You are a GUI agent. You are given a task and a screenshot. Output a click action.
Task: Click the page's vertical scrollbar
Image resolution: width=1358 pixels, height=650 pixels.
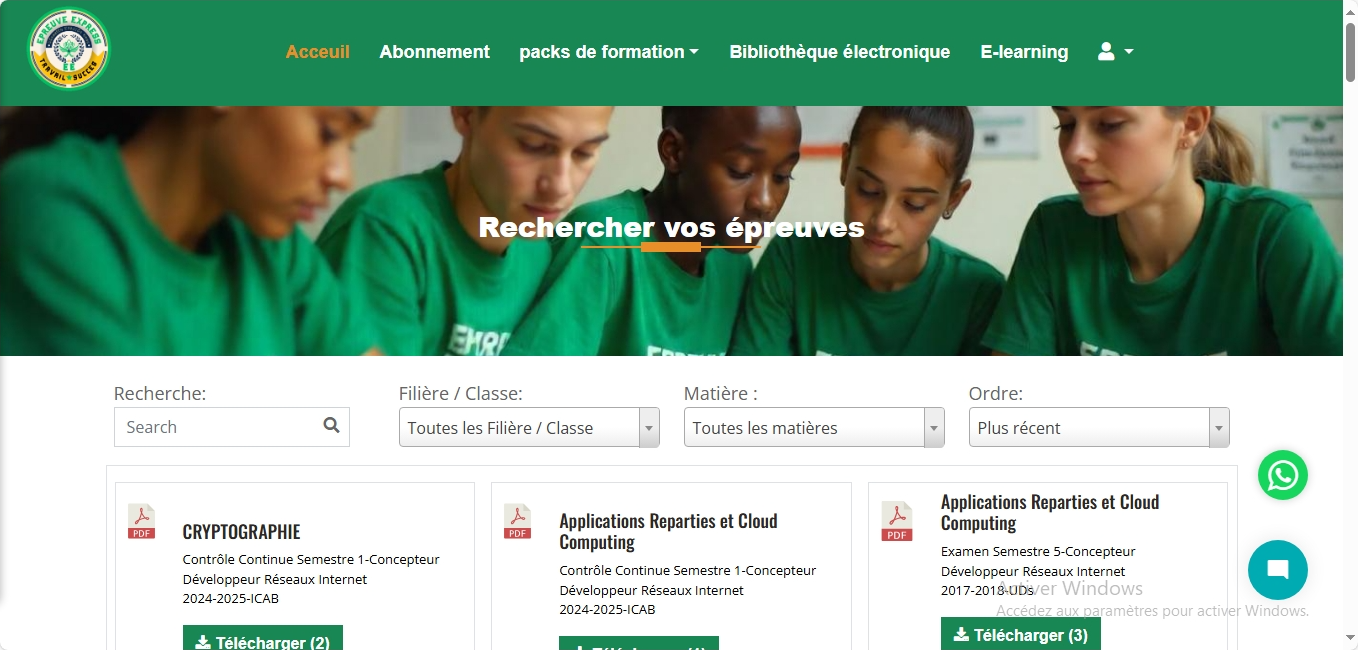(1350, 325)
